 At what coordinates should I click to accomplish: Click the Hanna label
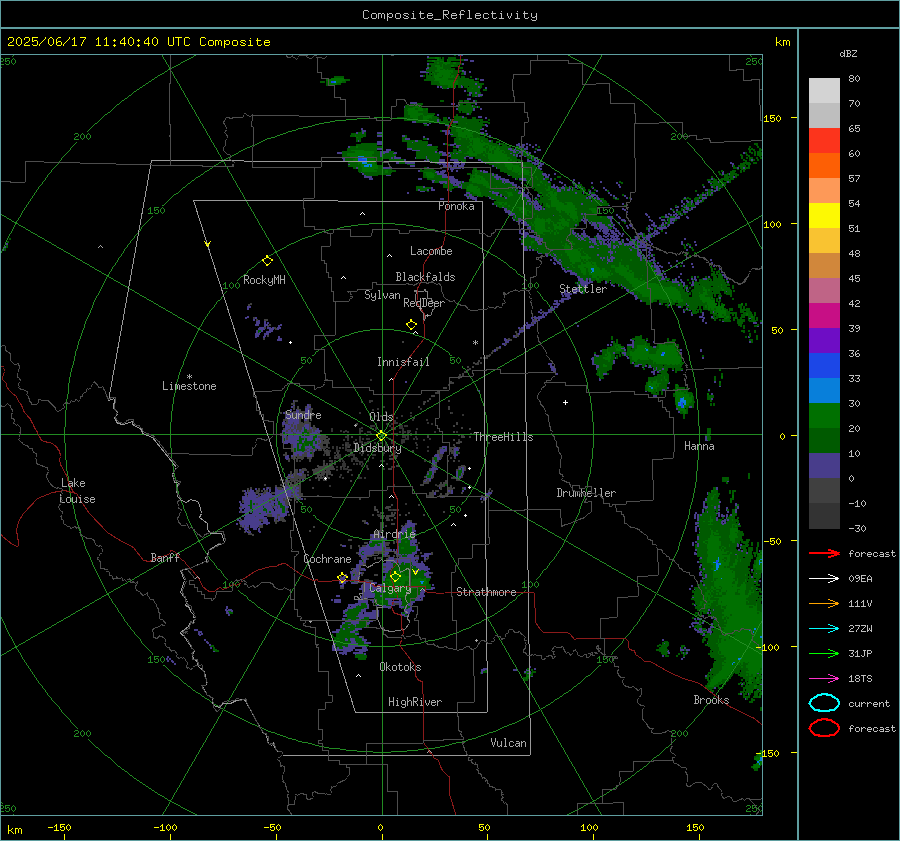pos(699,446)
